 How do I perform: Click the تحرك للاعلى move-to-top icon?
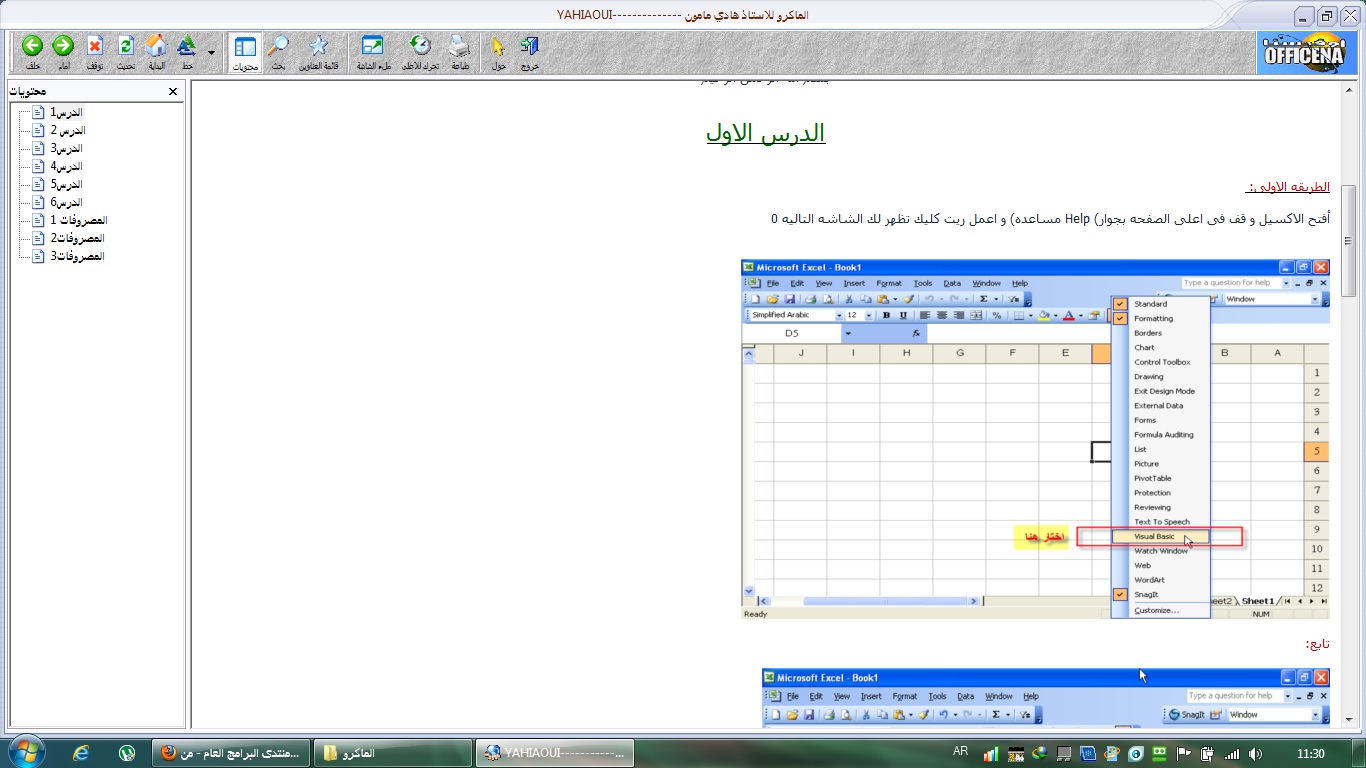(x=421, y=52)
